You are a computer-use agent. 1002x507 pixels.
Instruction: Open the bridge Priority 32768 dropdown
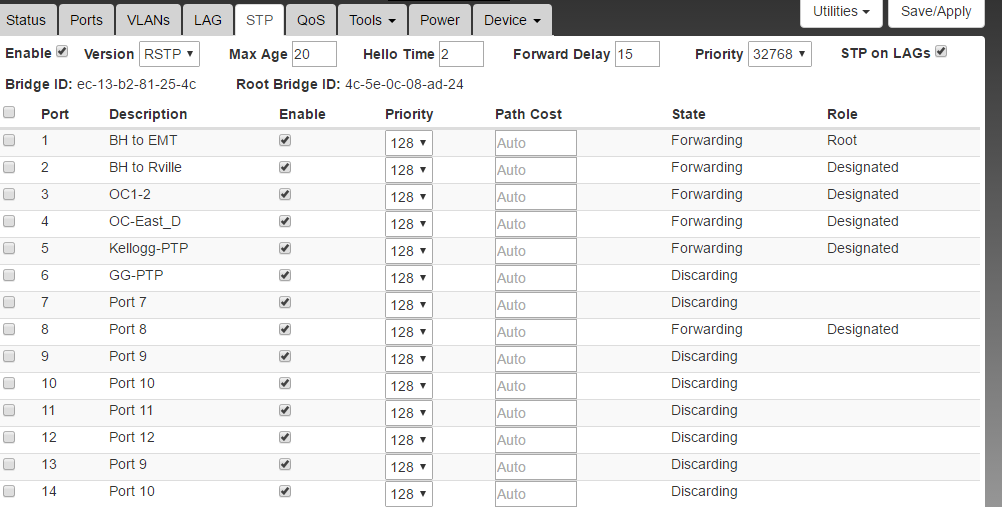click(x=779, y=54)
